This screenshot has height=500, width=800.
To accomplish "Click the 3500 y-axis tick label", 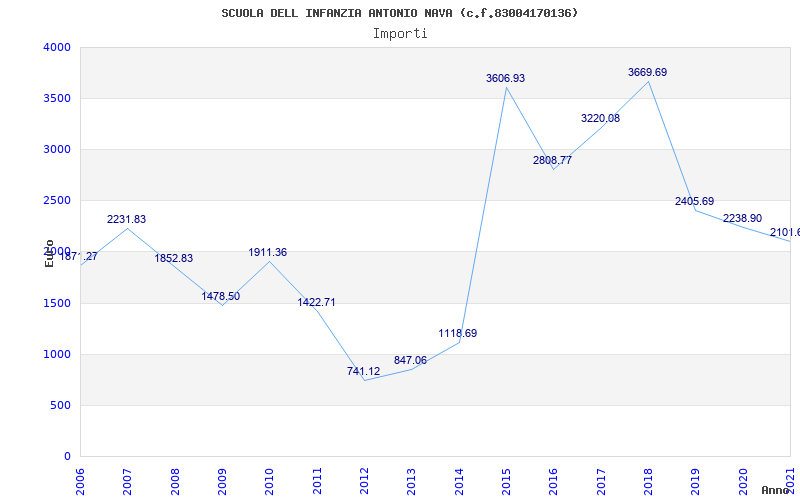I will 56,98.
